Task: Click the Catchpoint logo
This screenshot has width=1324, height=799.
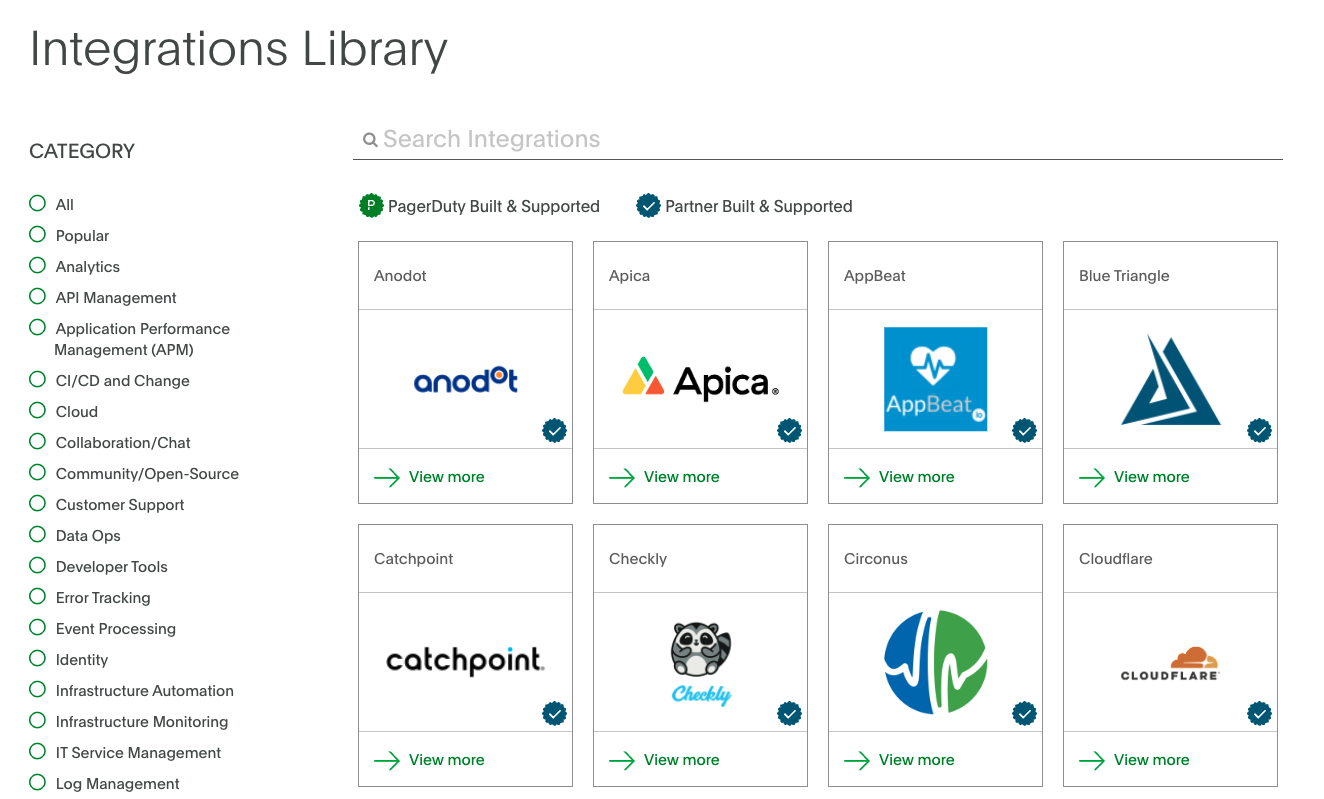Action: click(x=465, y=661)
